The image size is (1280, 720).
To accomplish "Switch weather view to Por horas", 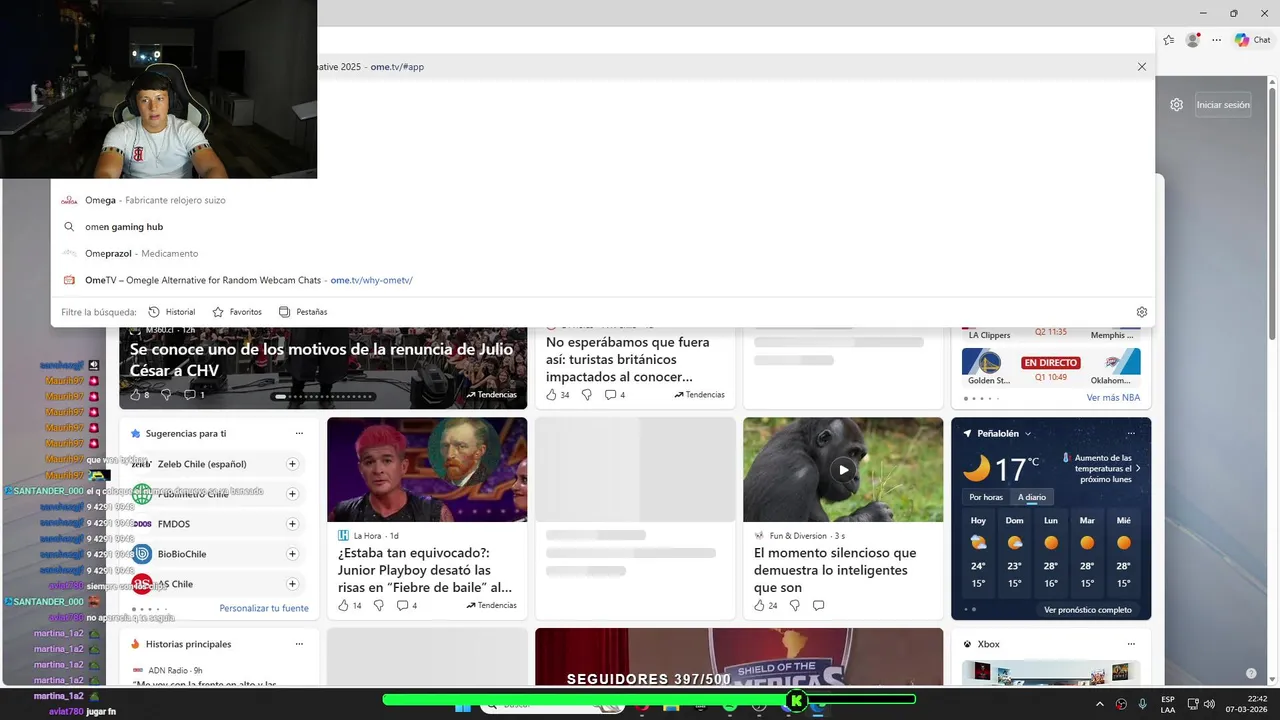I will (x=985, y=497).
